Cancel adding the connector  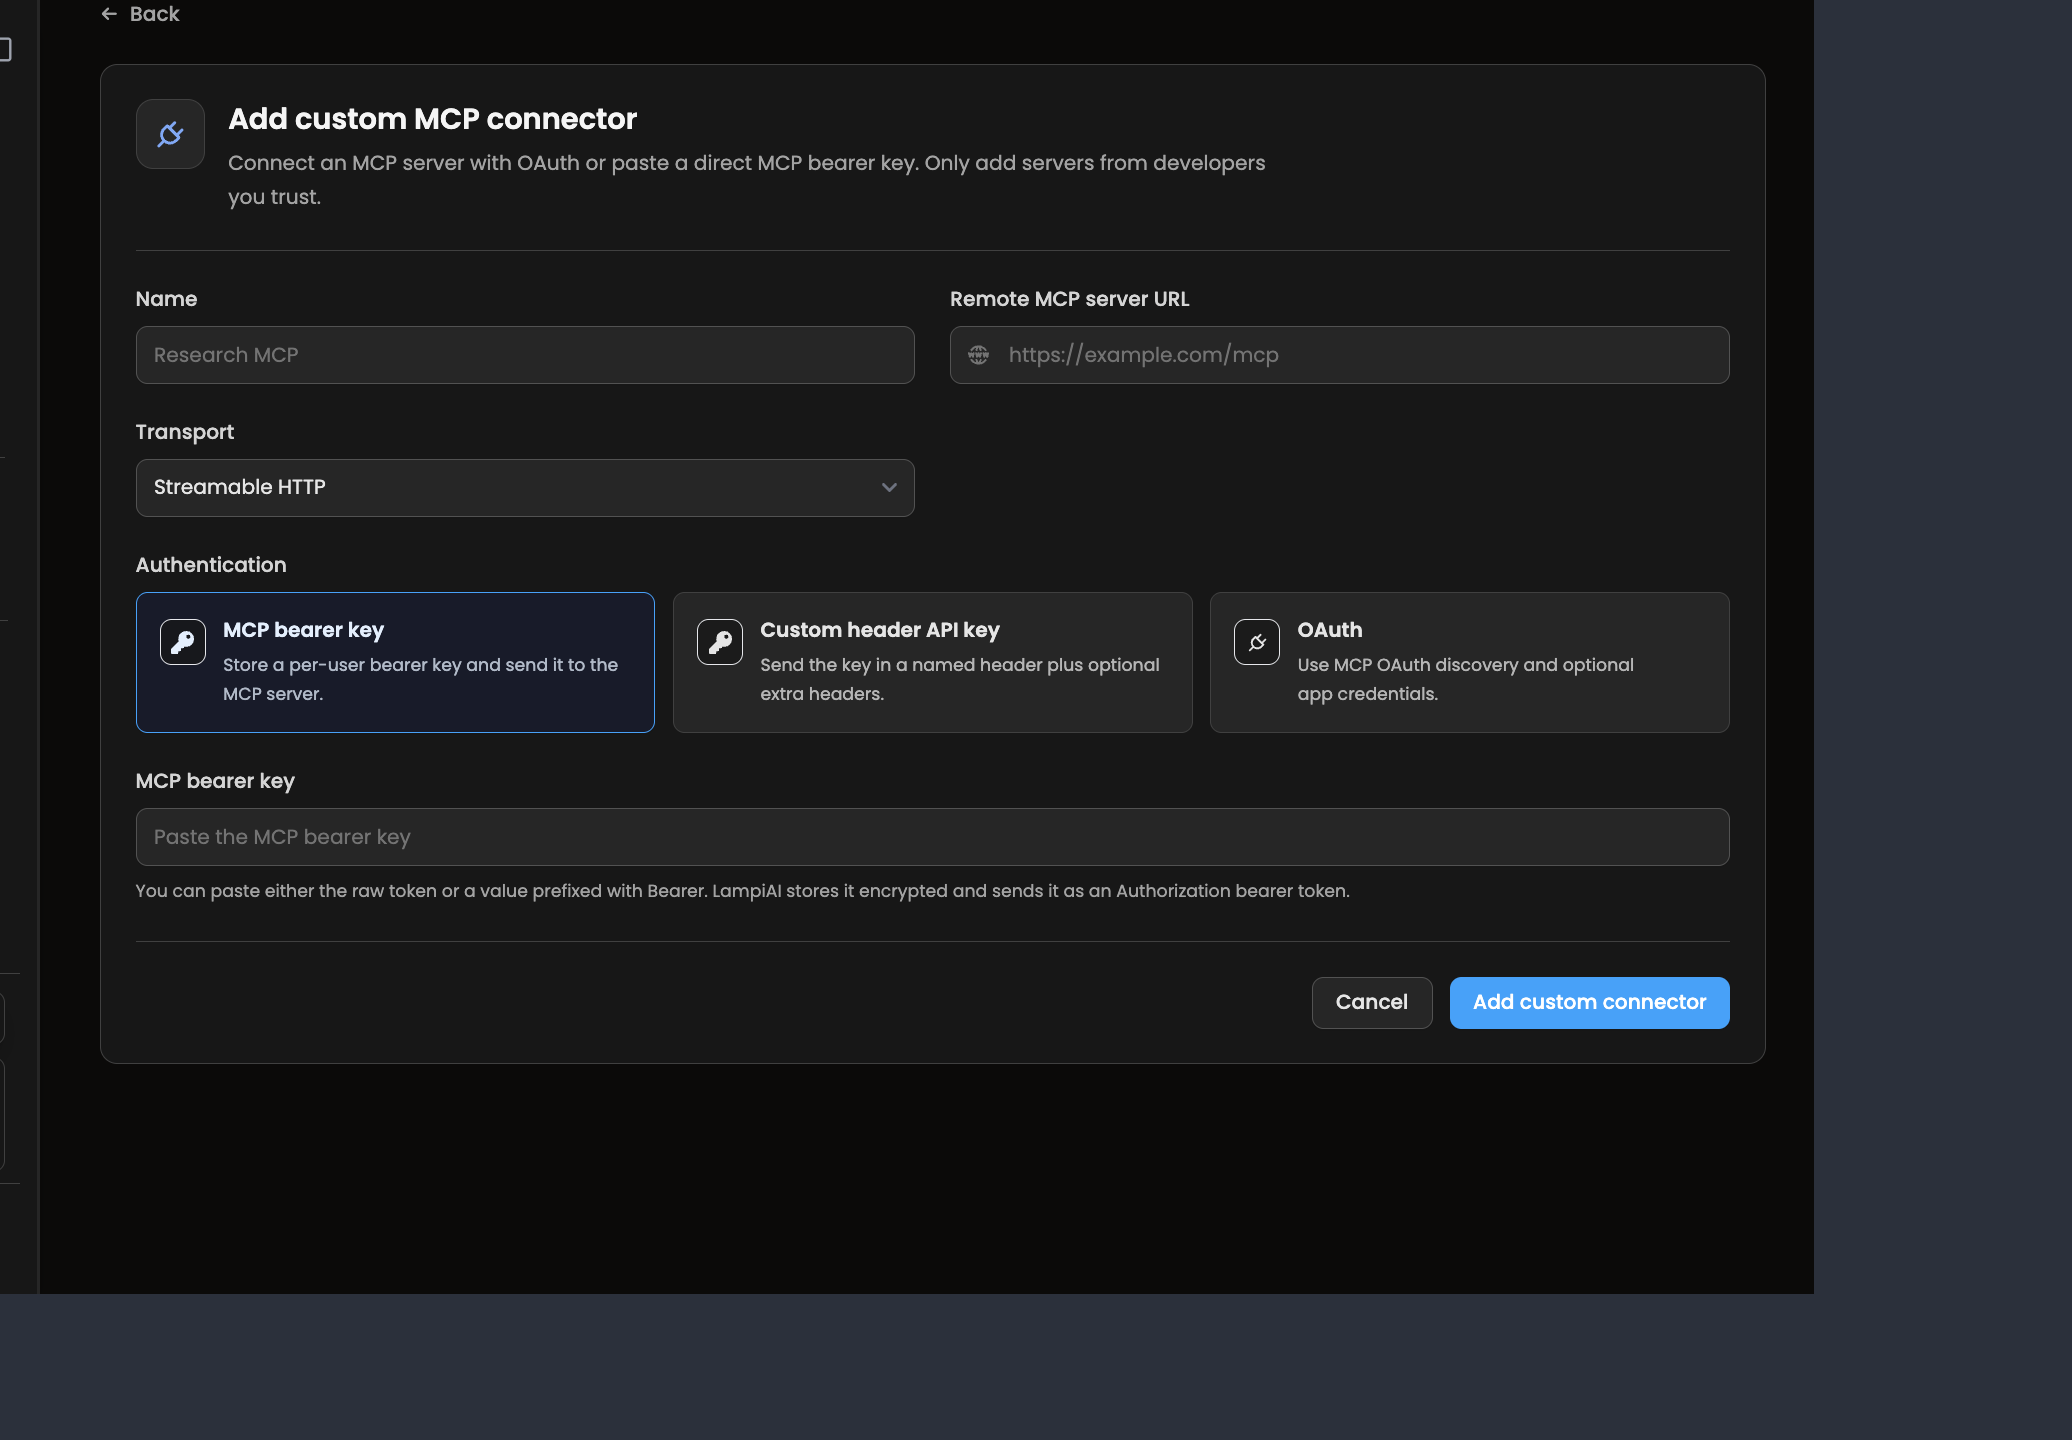point(1372,1003)
